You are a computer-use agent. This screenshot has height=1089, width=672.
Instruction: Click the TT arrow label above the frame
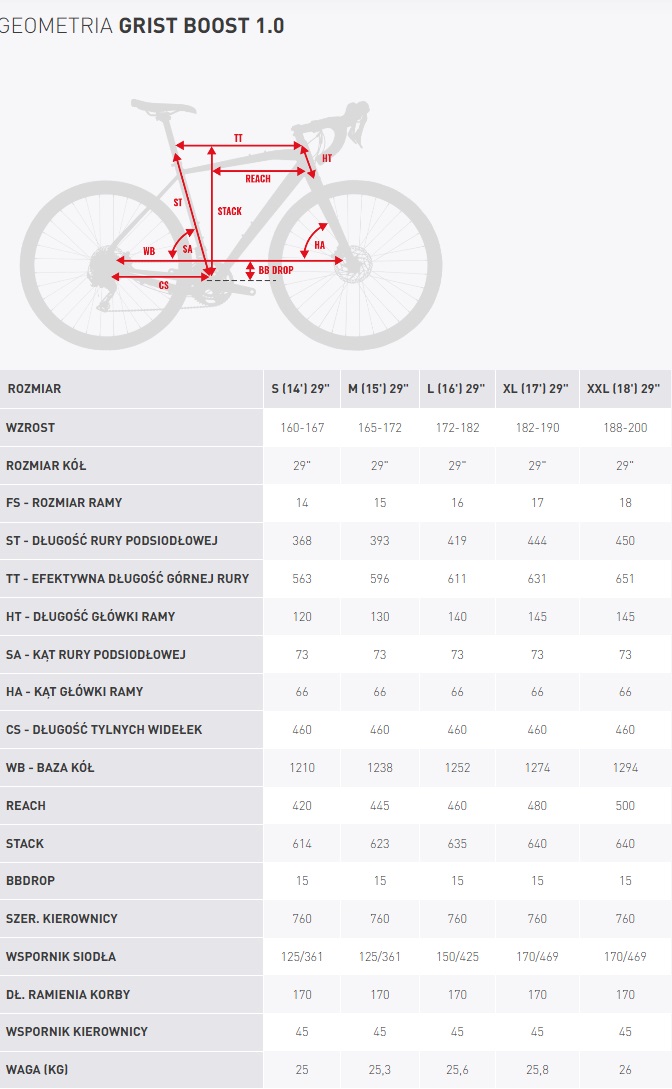pyautogui.click(x=238, y=138)
